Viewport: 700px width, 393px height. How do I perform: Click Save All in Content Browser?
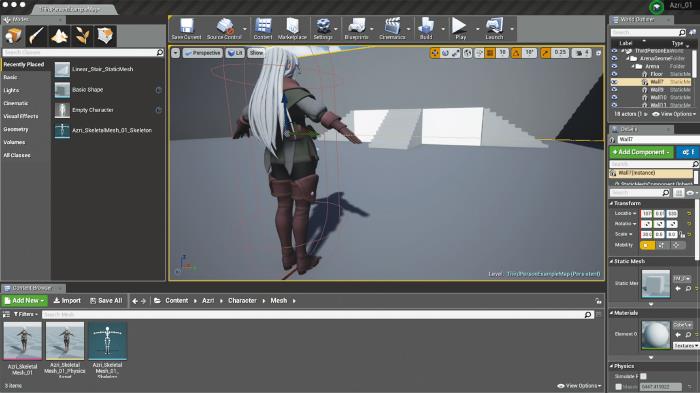coord(106,301)
